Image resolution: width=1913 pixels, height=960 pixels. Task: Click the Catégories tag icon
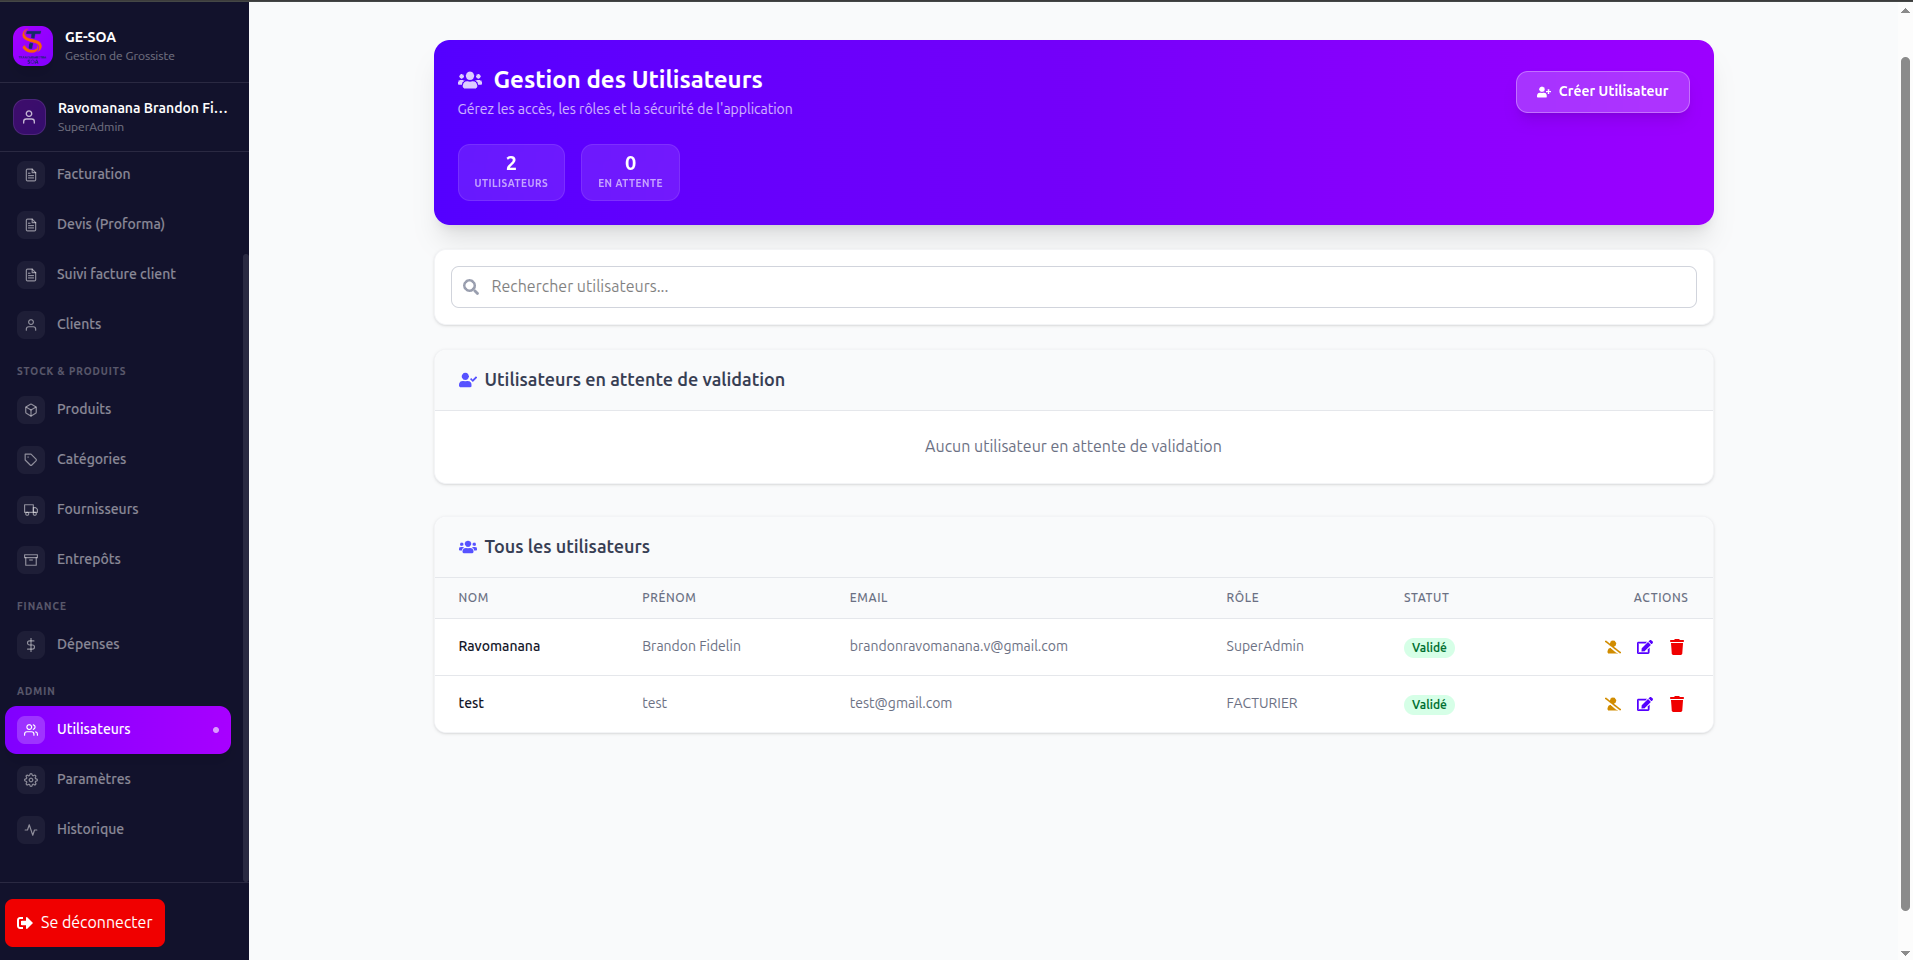point(31,460)
